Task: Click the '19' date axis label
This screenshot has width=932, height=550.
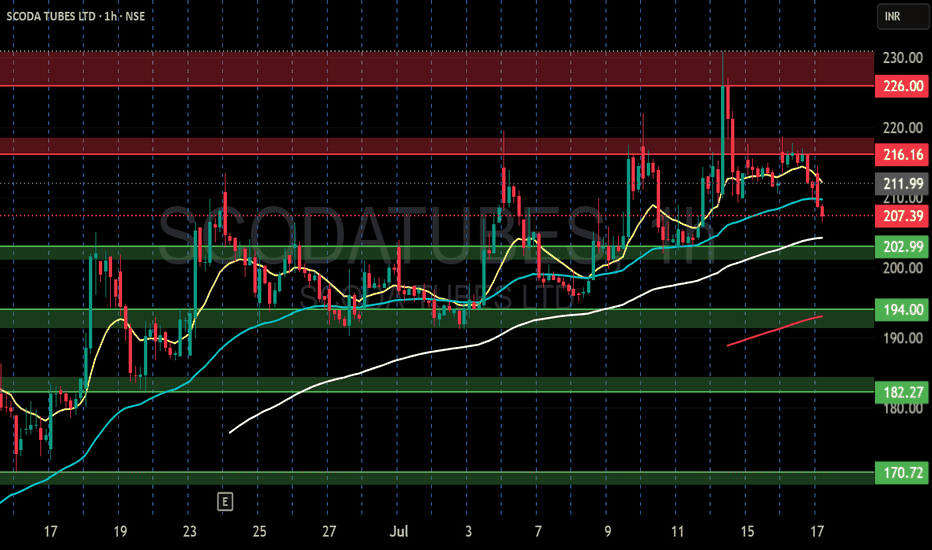Action: (x=120, y=531)
